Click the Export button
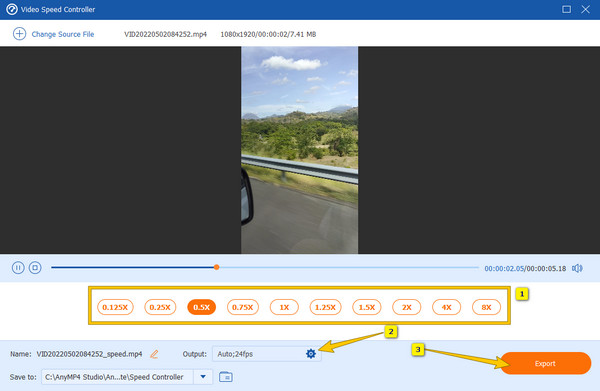This screenshot has width=600, height=391. click(x=545, y=363)
